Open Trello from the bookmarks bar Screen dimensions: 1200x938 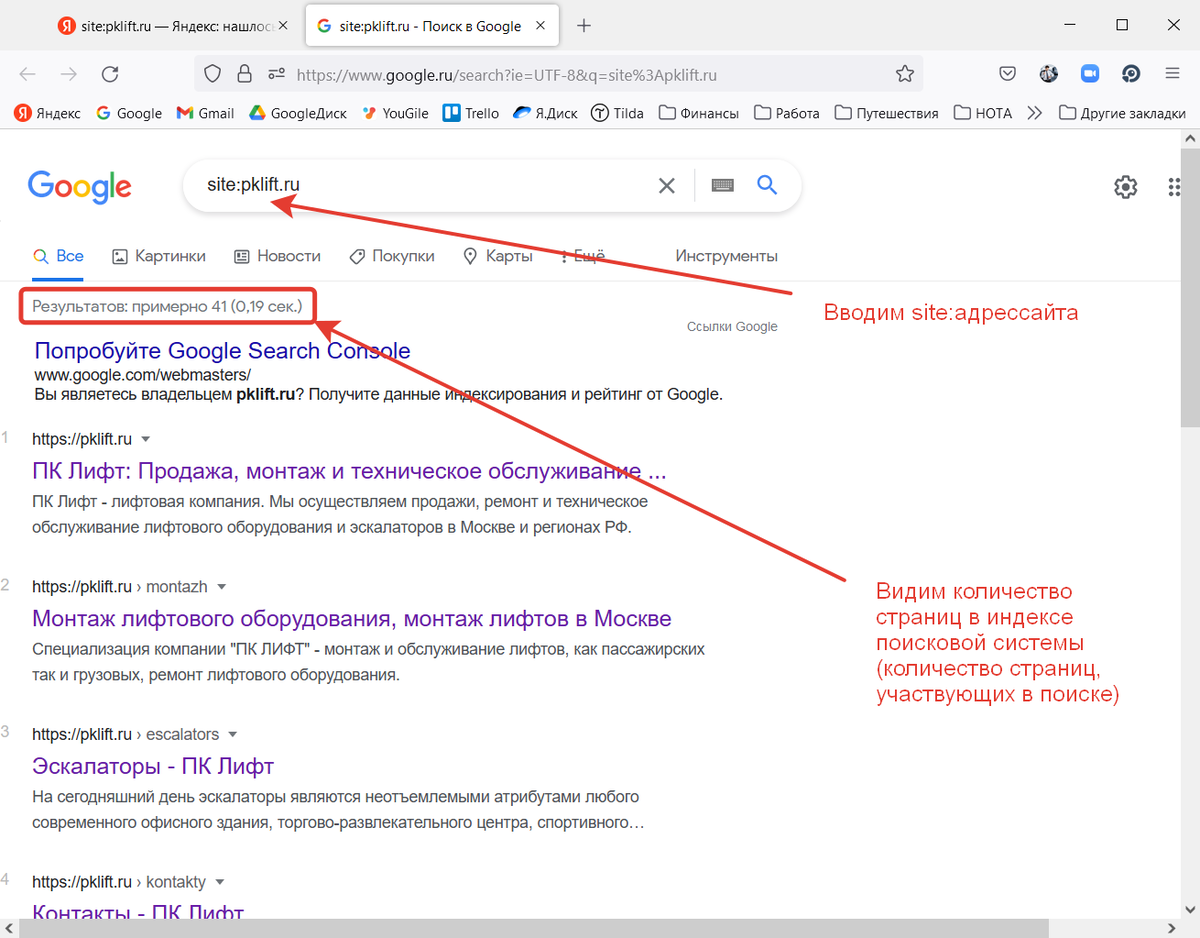(470, 113)
